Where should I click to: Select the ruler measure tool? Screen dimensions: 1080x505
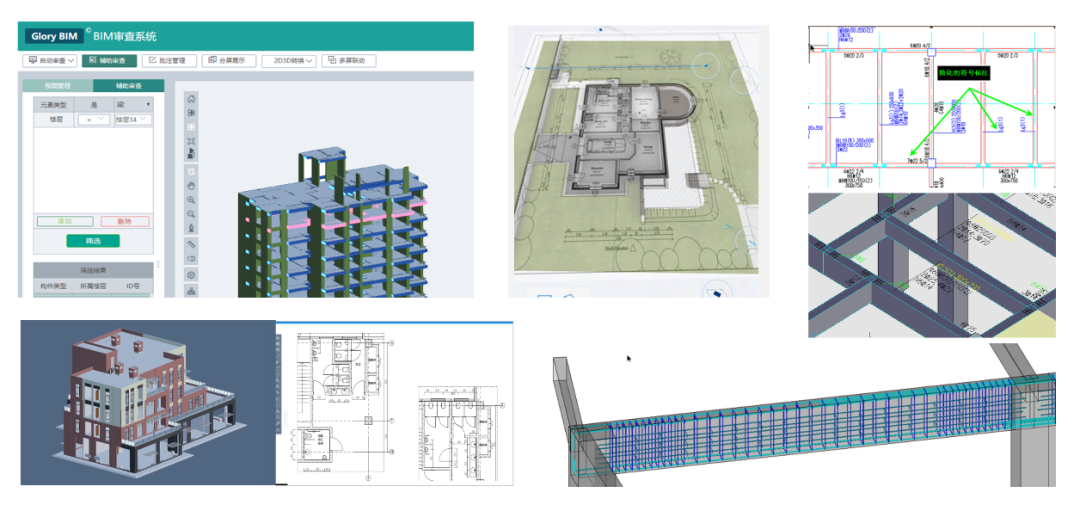click(x=192, y=244)
